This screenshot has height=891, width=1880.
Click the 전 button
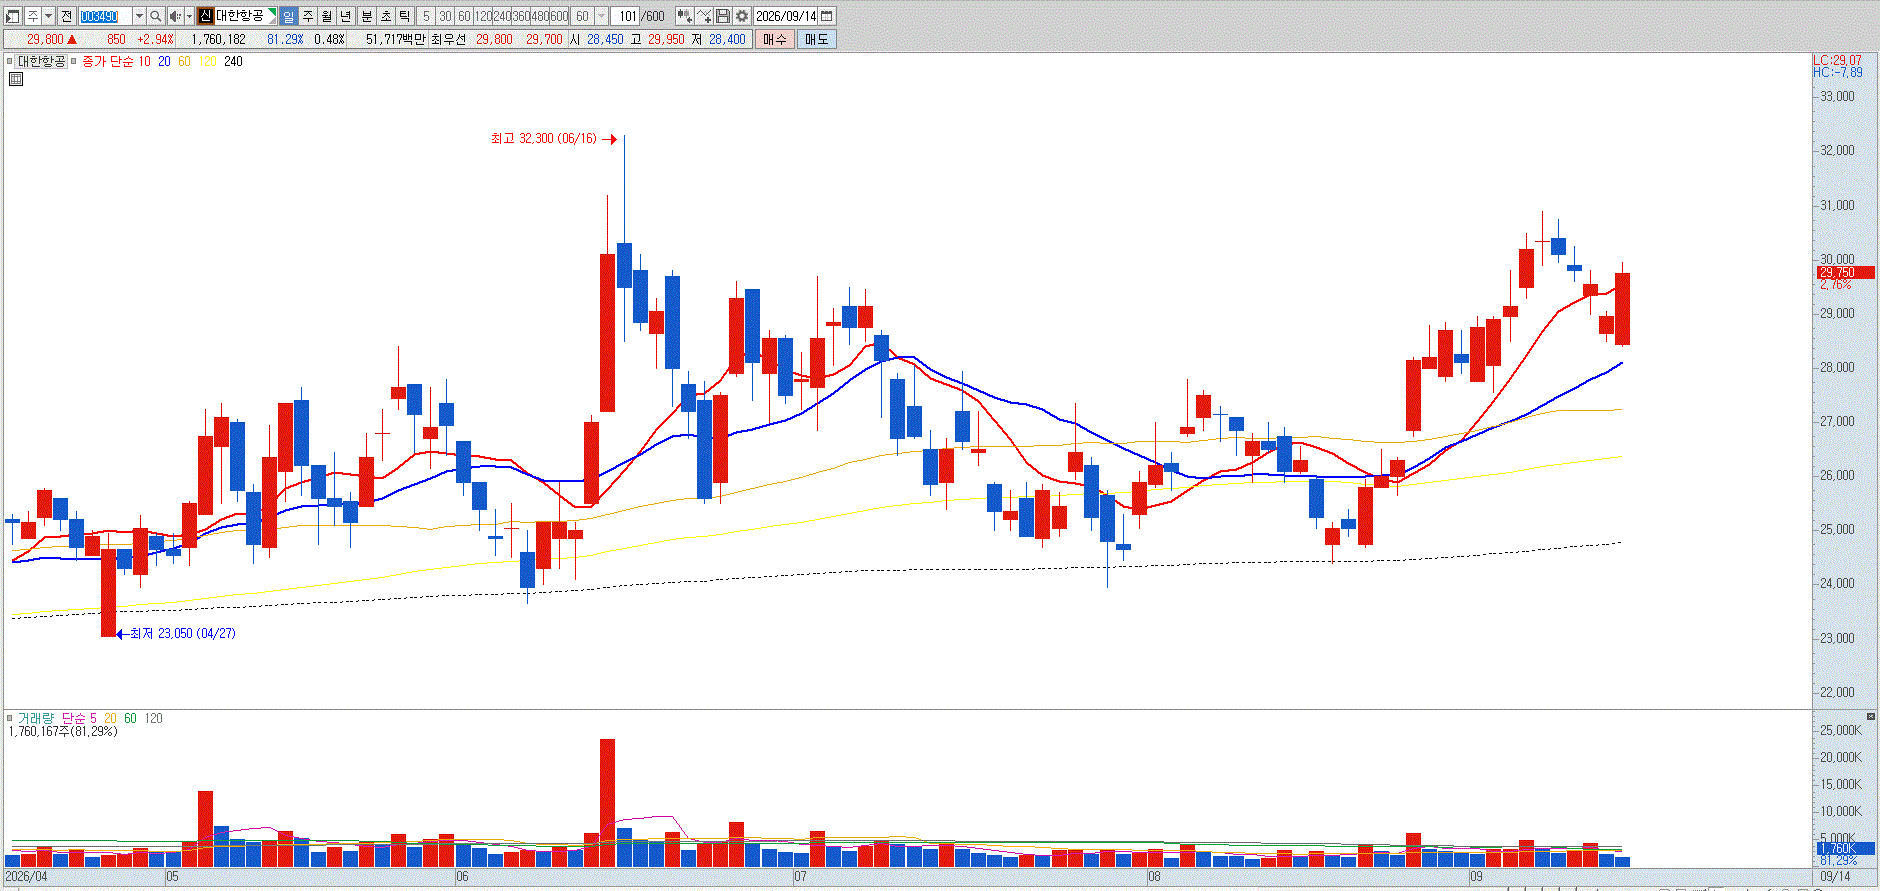coord(66,16)
